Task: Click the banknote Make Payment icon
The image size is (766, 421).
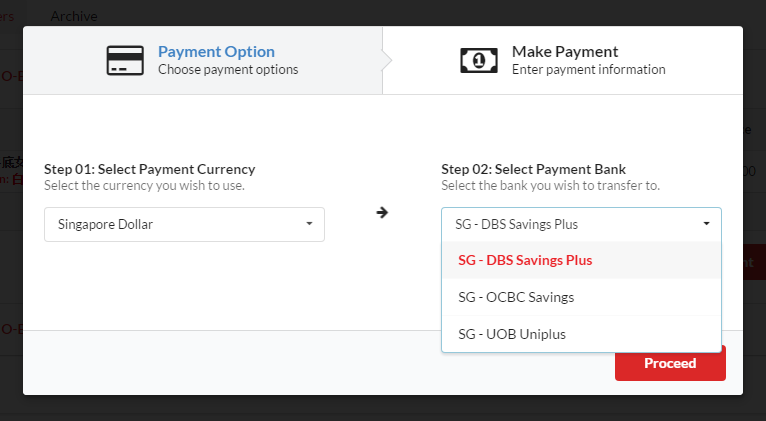Action: tap(479, 61)
